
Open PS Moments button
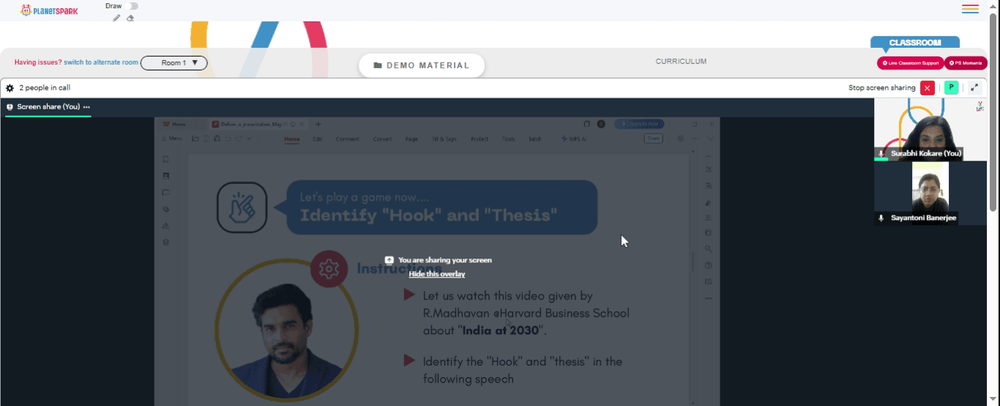tap(966, 63)
